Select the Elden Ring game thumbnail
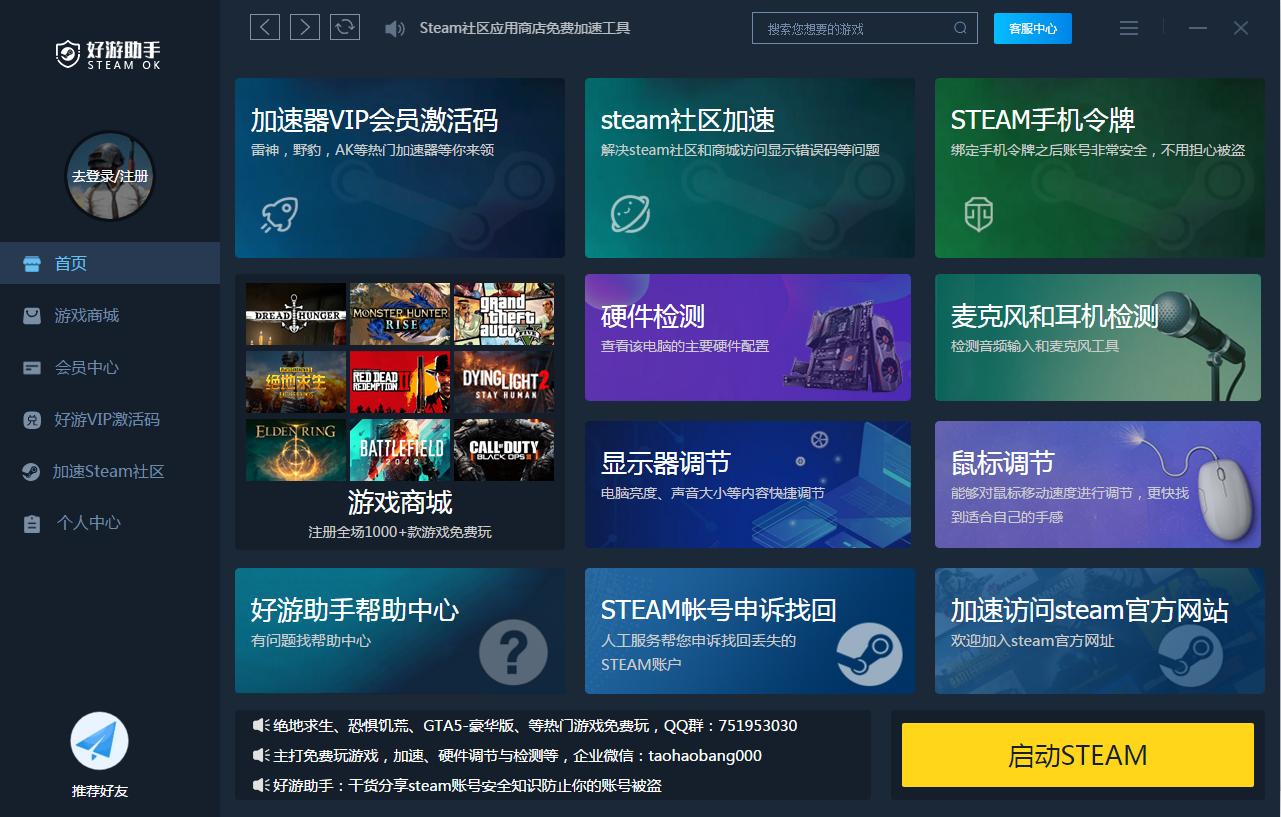This screenshot has height=817, width=1281. pos(295,450)
